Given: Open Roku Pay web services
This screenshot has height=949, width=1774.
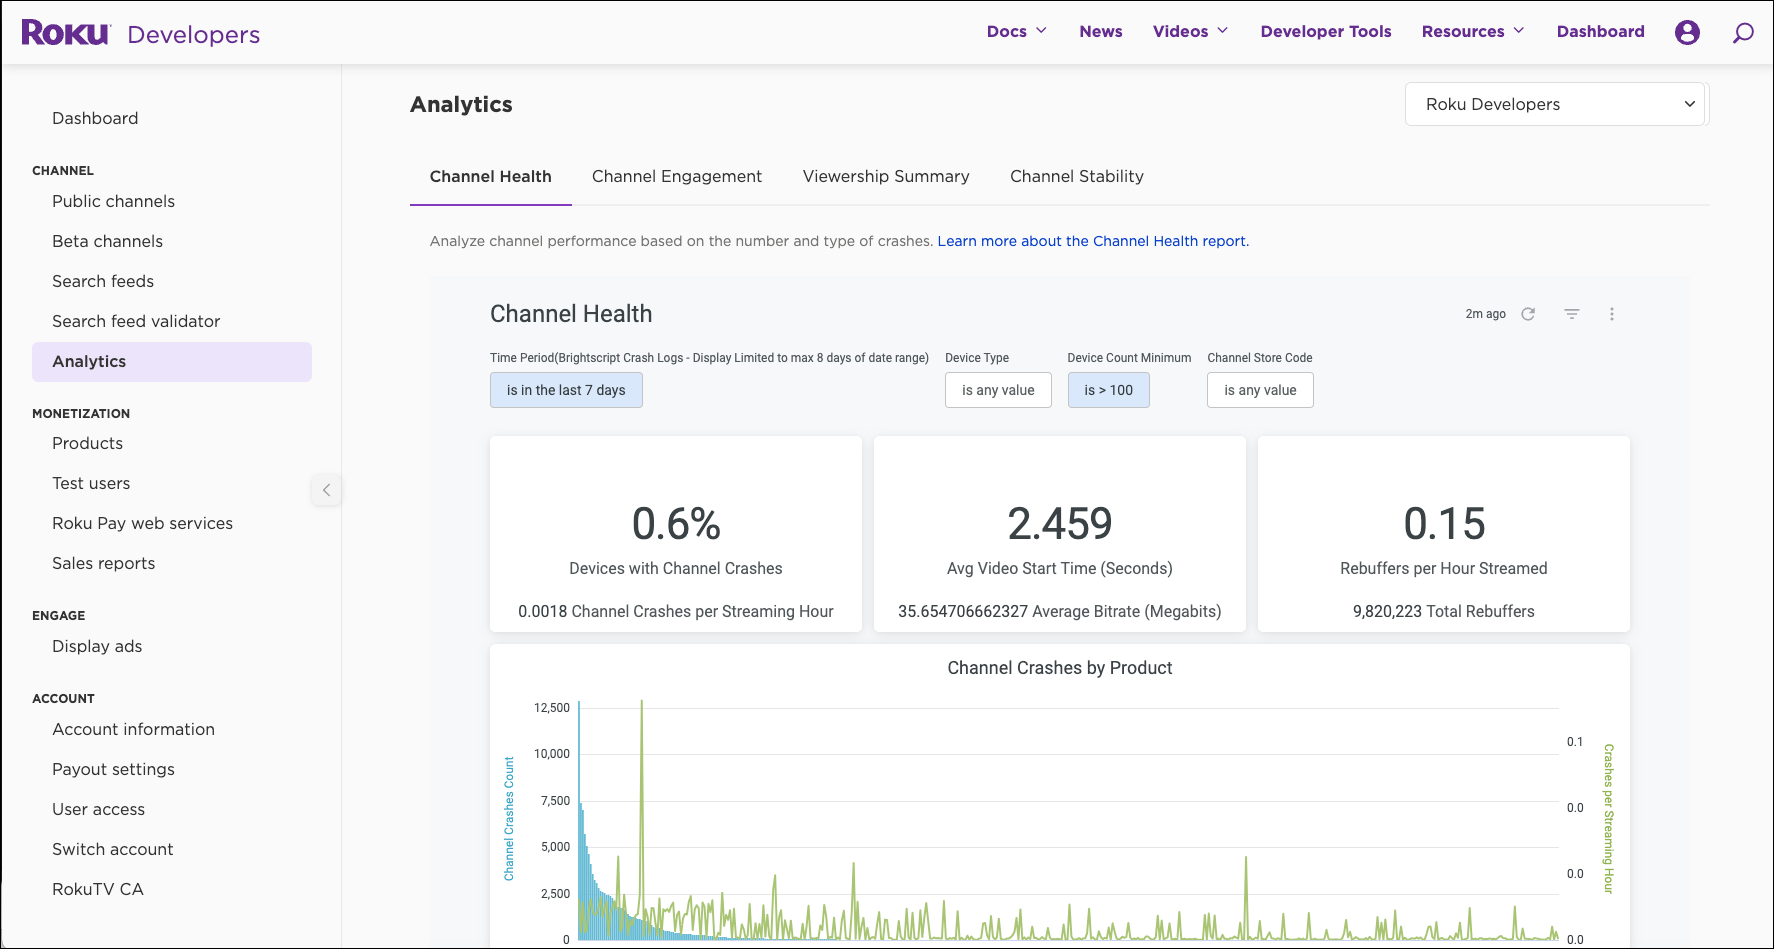Looking at the screenshot, I should (142, 523).
